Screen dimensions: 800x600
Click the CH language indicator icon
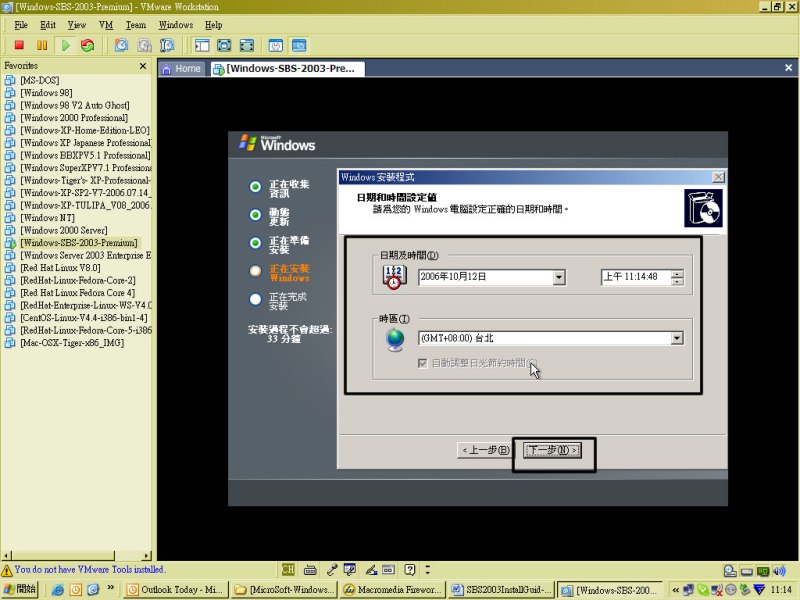click(x=288, y=569)
